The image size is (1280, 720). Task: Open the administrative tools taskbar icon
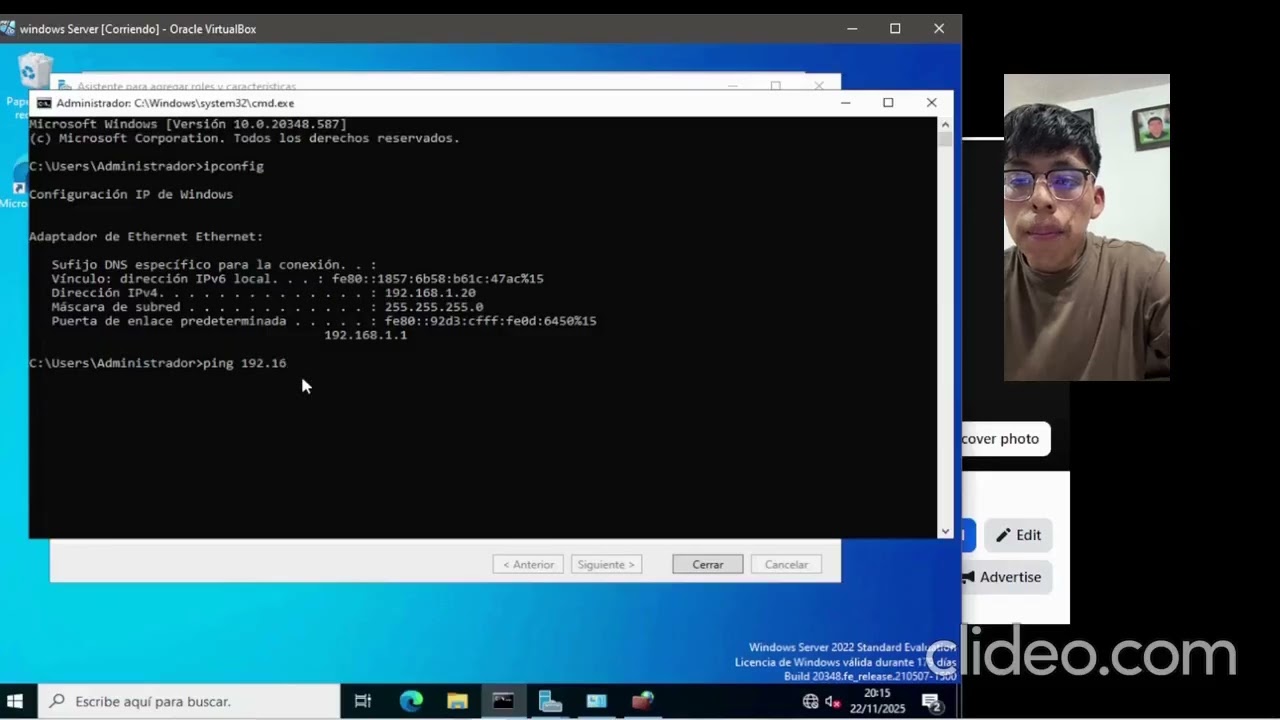pyautogui.click(x=596, y=701)
